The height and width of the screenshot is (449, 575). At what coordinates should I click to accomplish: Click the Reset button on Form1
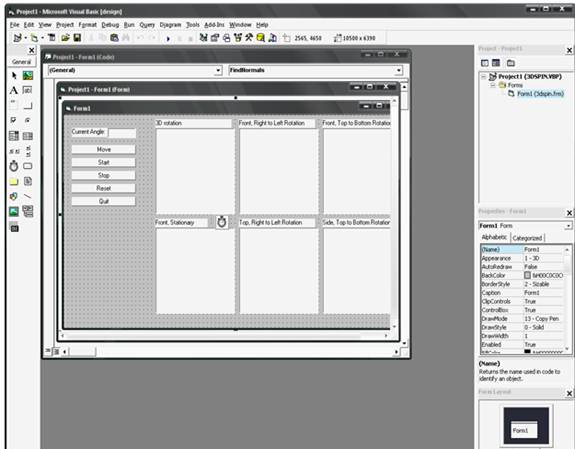click(103, 188)
